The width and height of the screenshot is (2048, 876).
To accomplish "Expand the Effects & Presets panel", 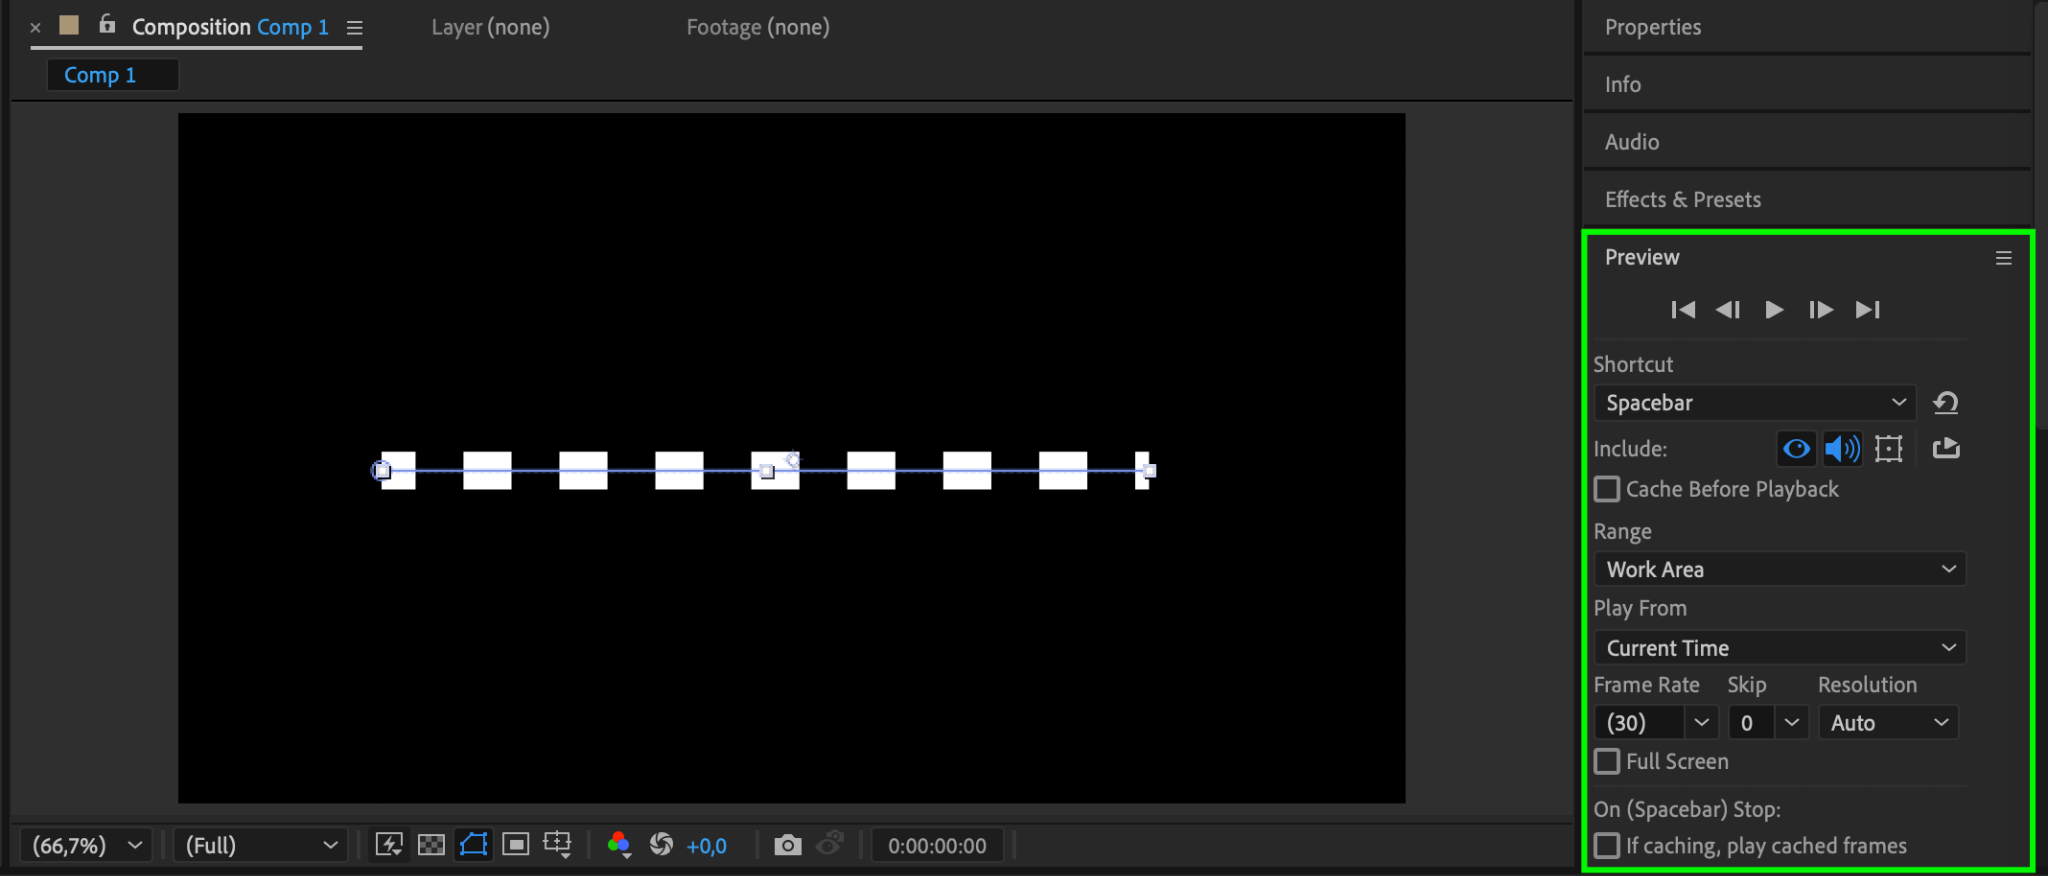I will [x=1683, y=199].
